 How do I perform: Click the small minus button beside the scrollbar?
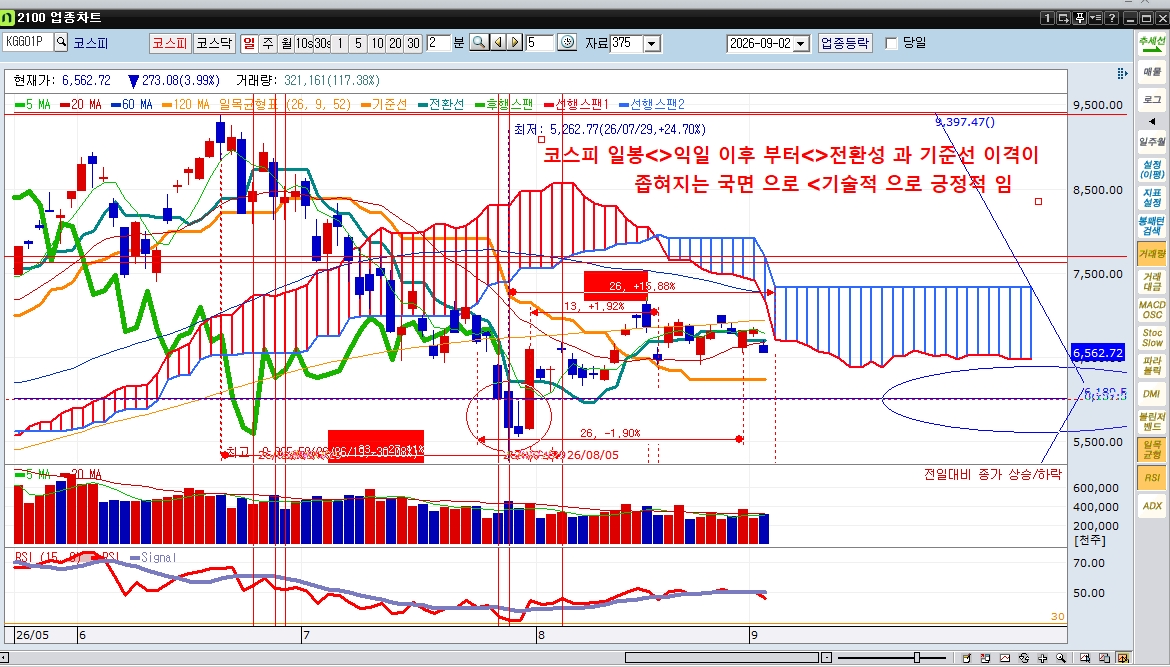826,657
